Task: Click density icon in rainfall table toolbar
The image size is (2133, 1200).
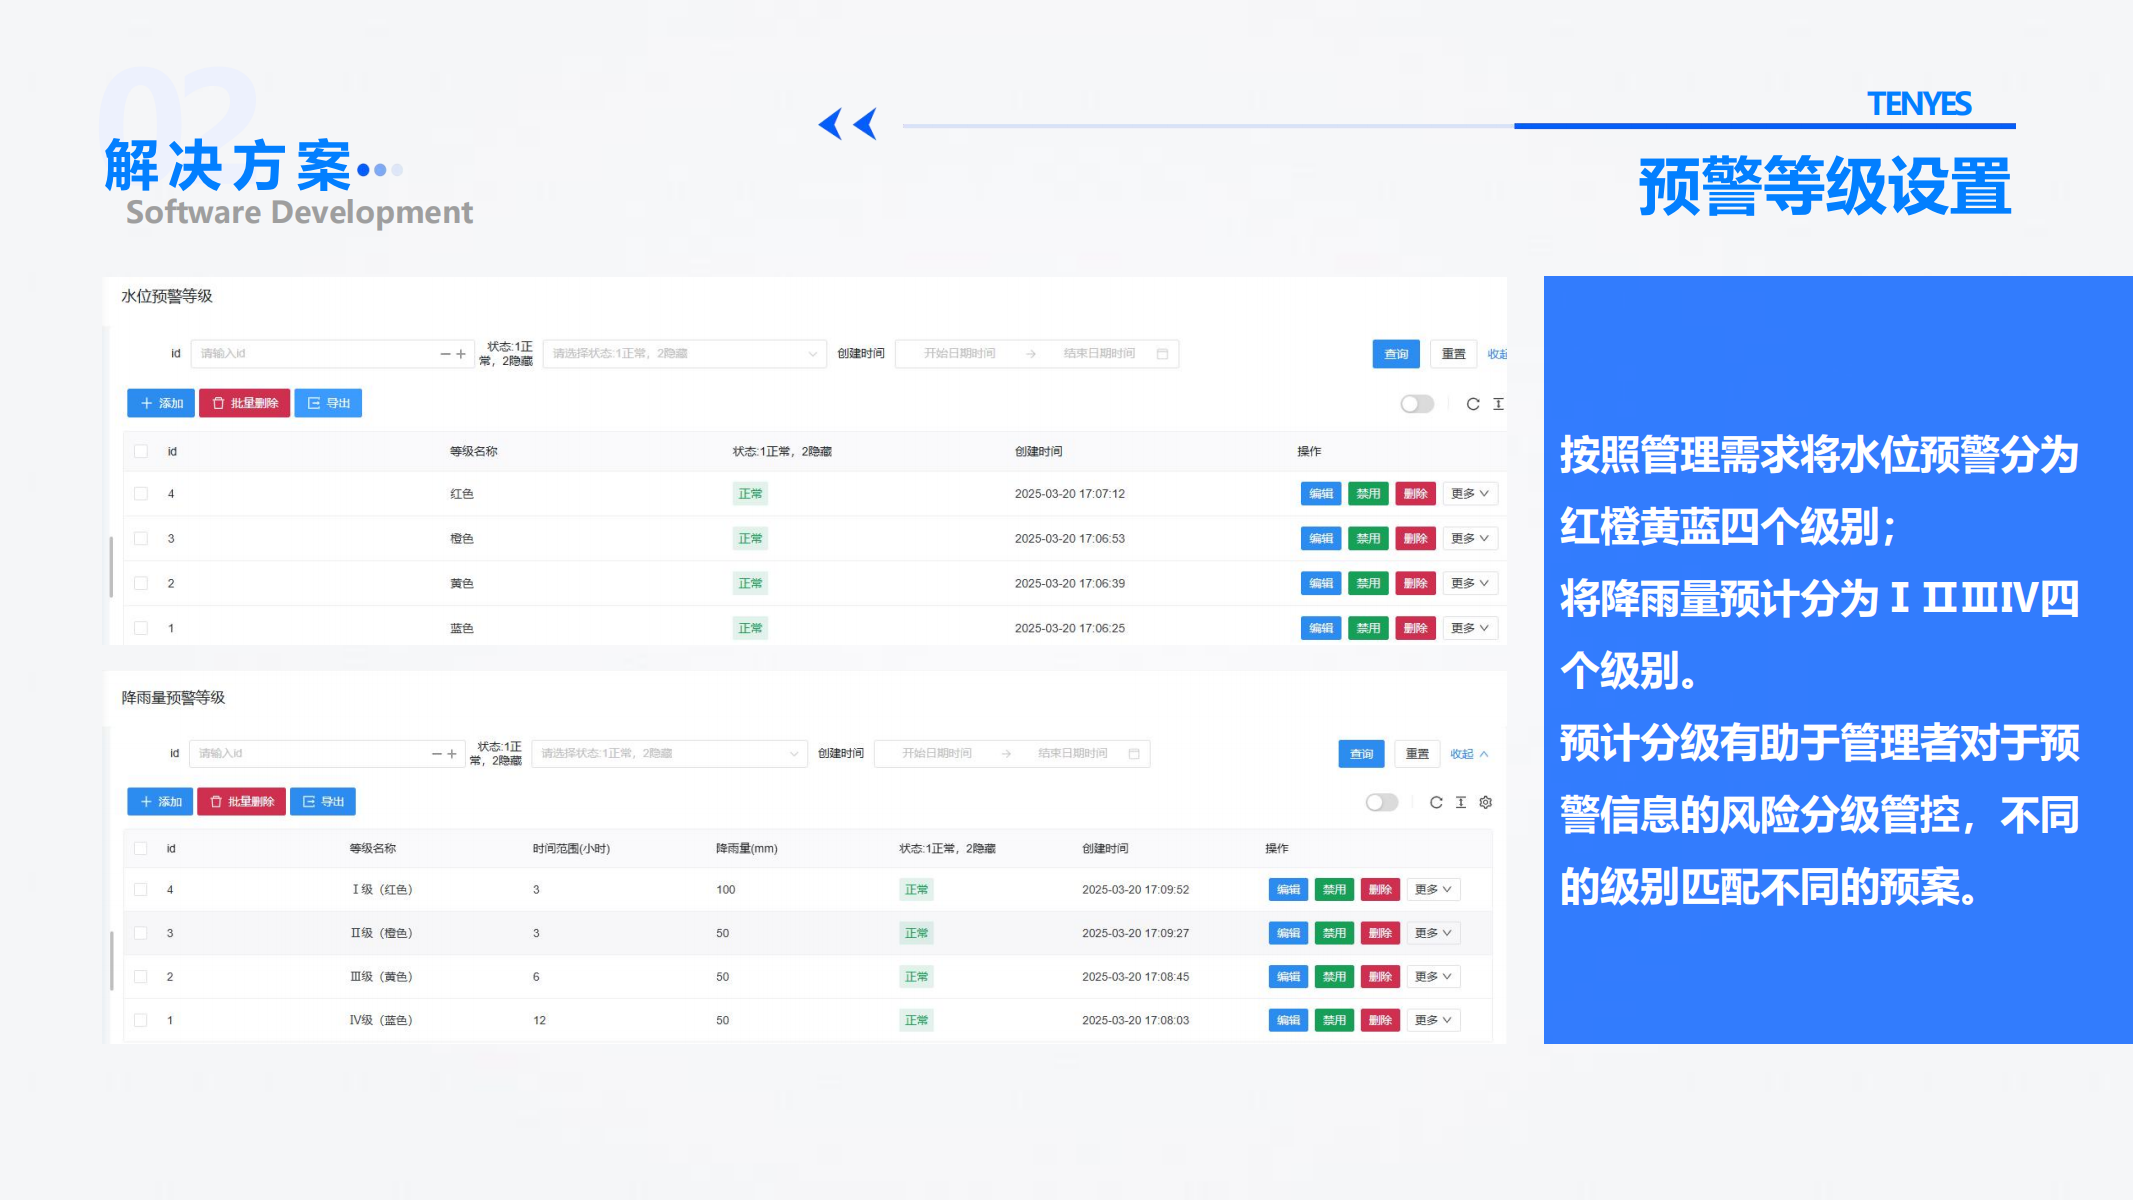Action: [x=1461, y=802]
